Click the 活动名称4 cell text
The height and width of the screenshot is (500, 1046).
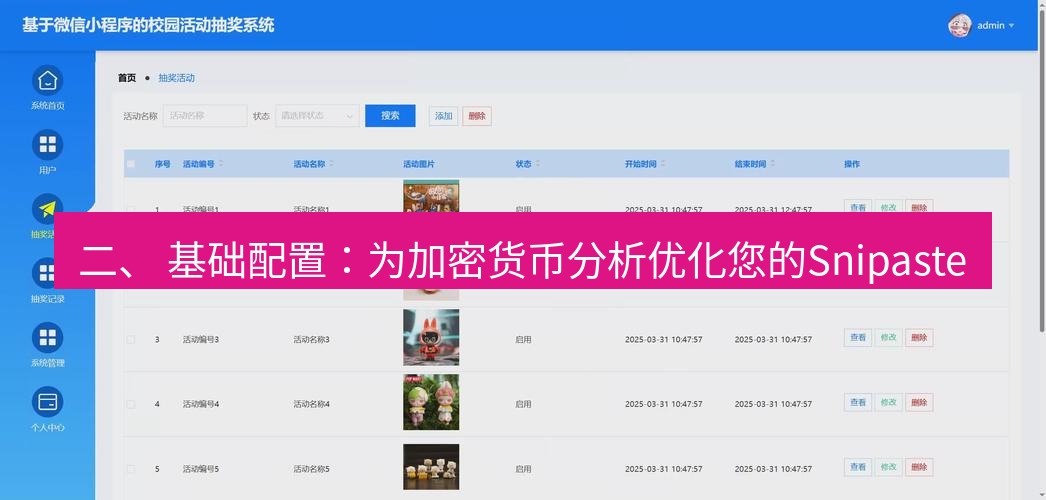click(x=312, y=404)
